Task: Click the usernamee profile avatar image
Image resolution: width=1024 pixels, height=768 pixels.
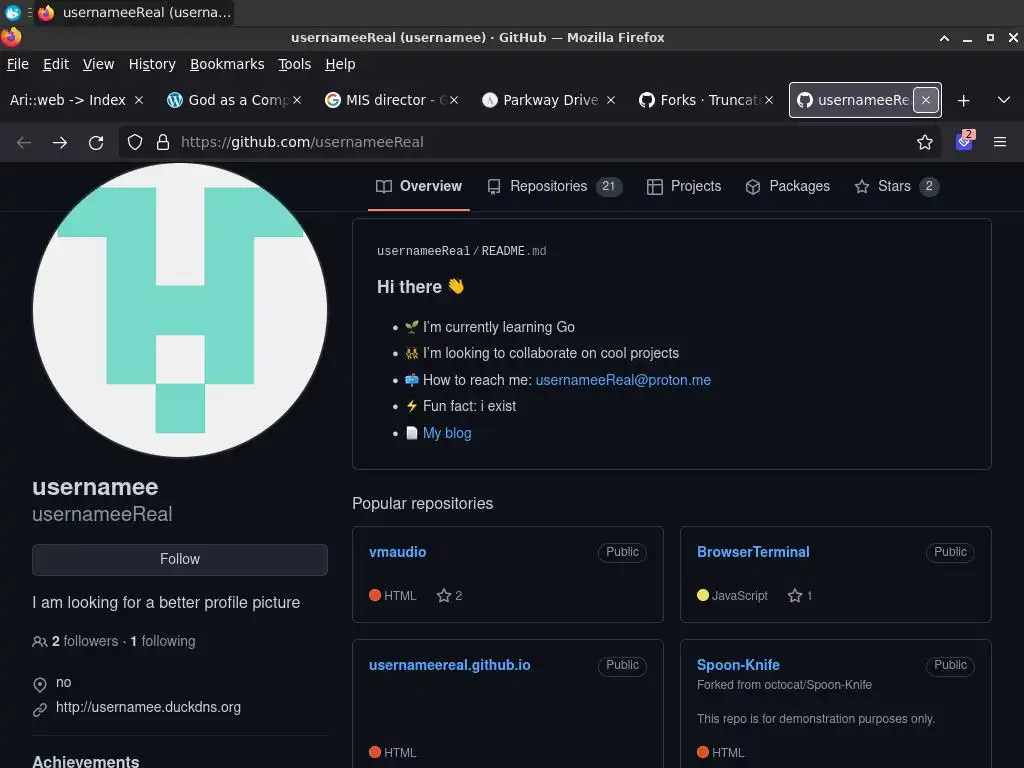Action: click(180, 310)
